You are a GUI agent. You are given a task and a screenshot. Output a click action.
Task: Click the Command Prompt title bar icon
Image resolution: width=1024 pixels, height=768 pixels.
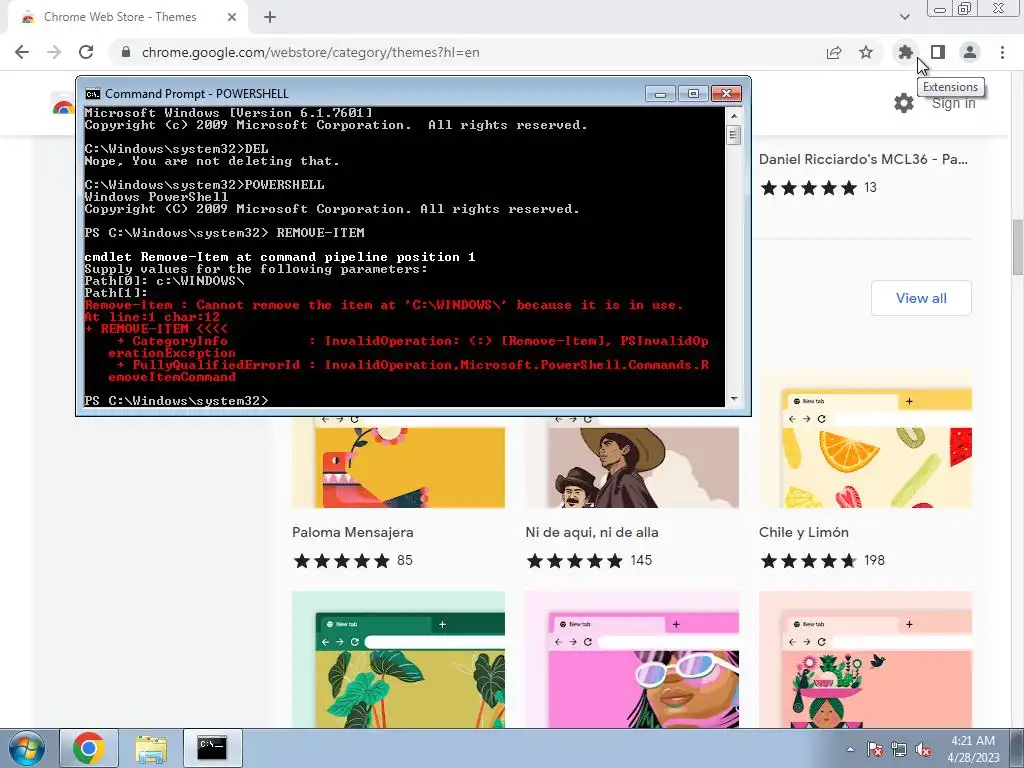pos(93,94)
